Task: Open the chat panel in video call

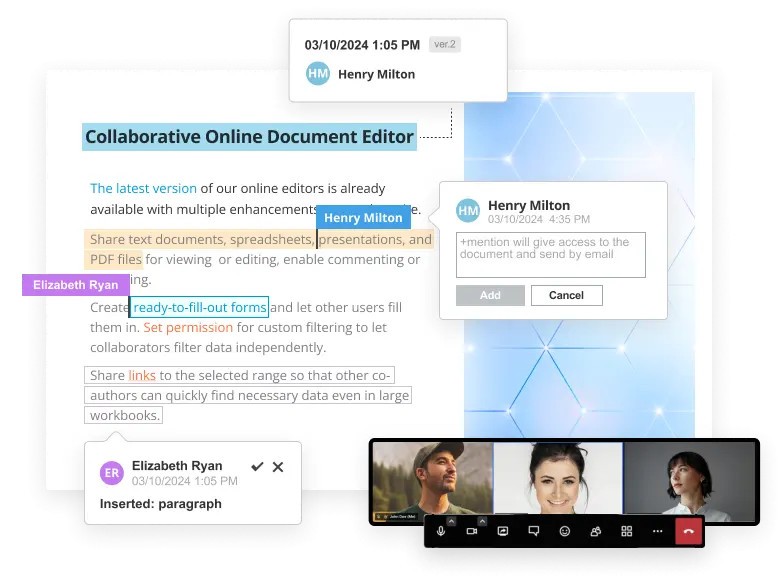Action: (x=534, y=531)
